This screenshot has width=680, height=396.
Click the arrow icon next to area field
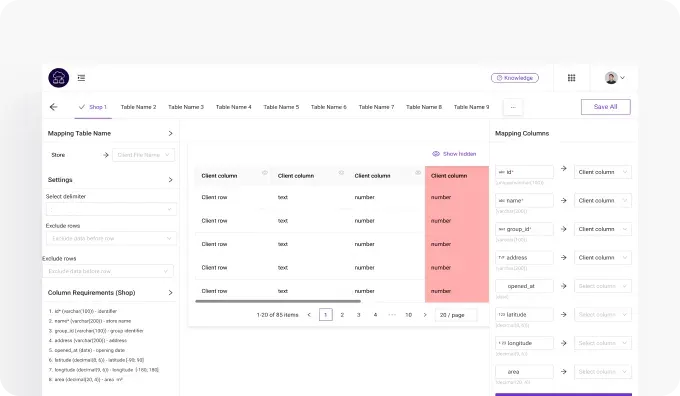[563, 372]
